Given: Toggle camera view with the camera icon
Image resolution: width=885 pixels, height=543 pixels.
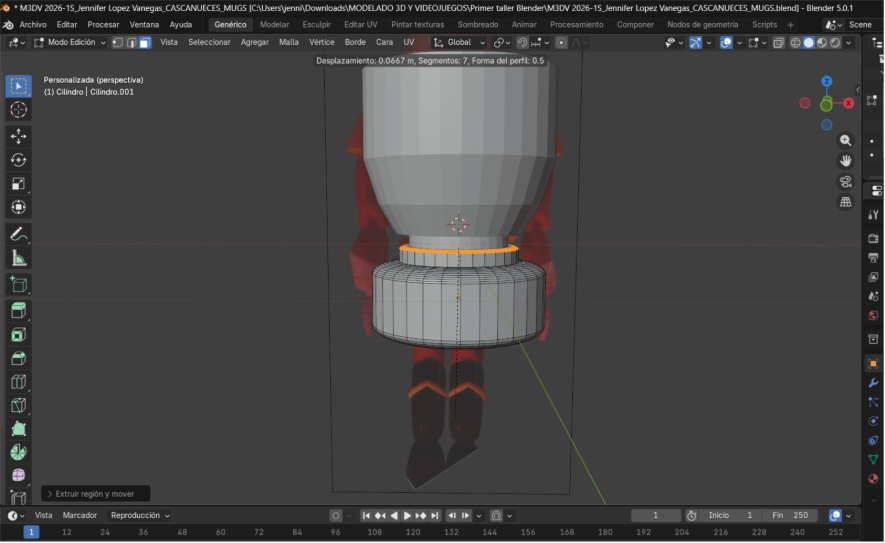Looking at the screenshot, I should tap(846, 181).
